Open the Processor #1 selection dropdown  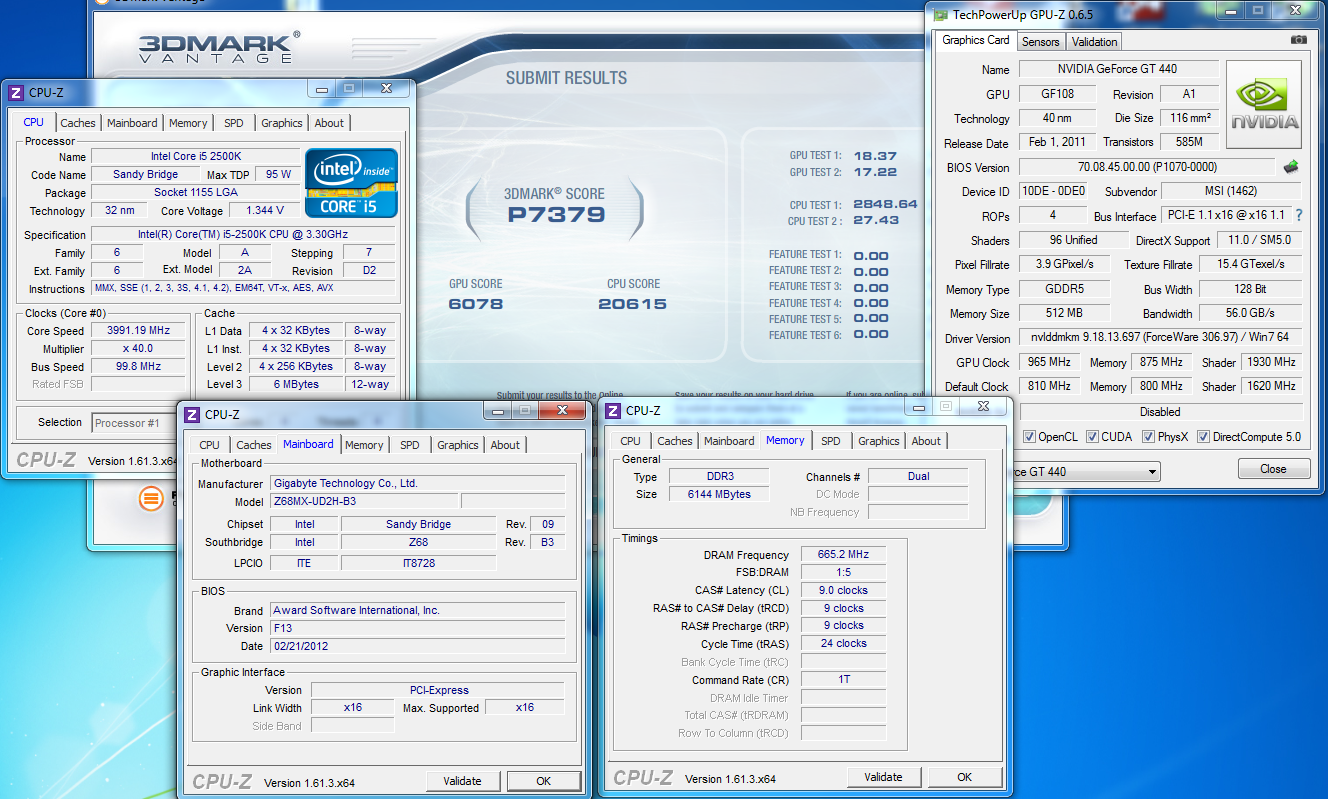(135, 423)
